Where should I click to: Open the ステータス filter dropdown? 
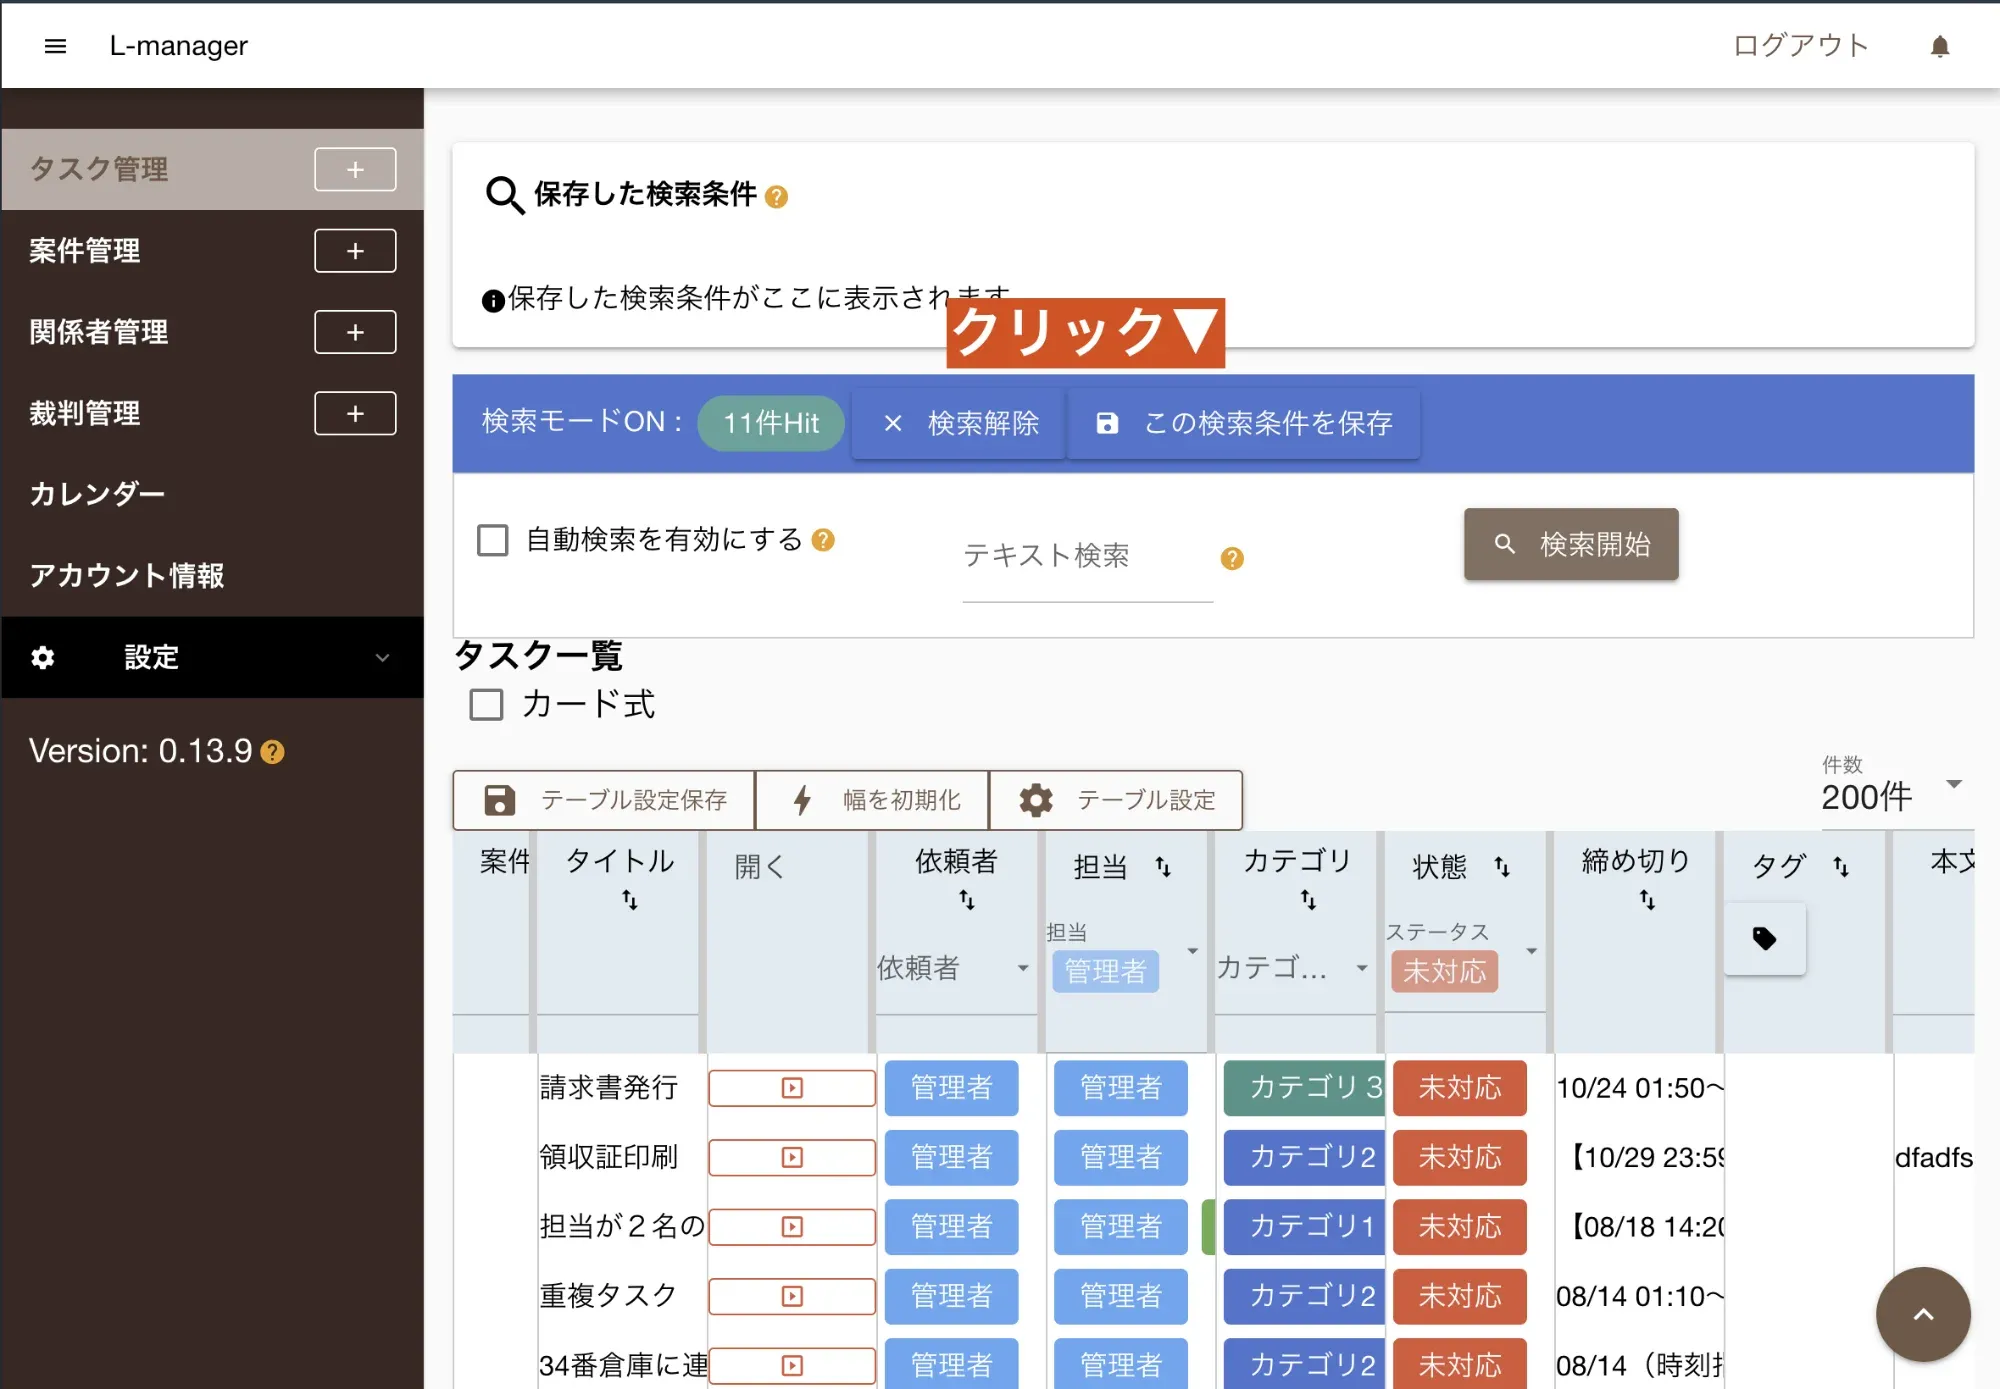(x=1530, y=952)
